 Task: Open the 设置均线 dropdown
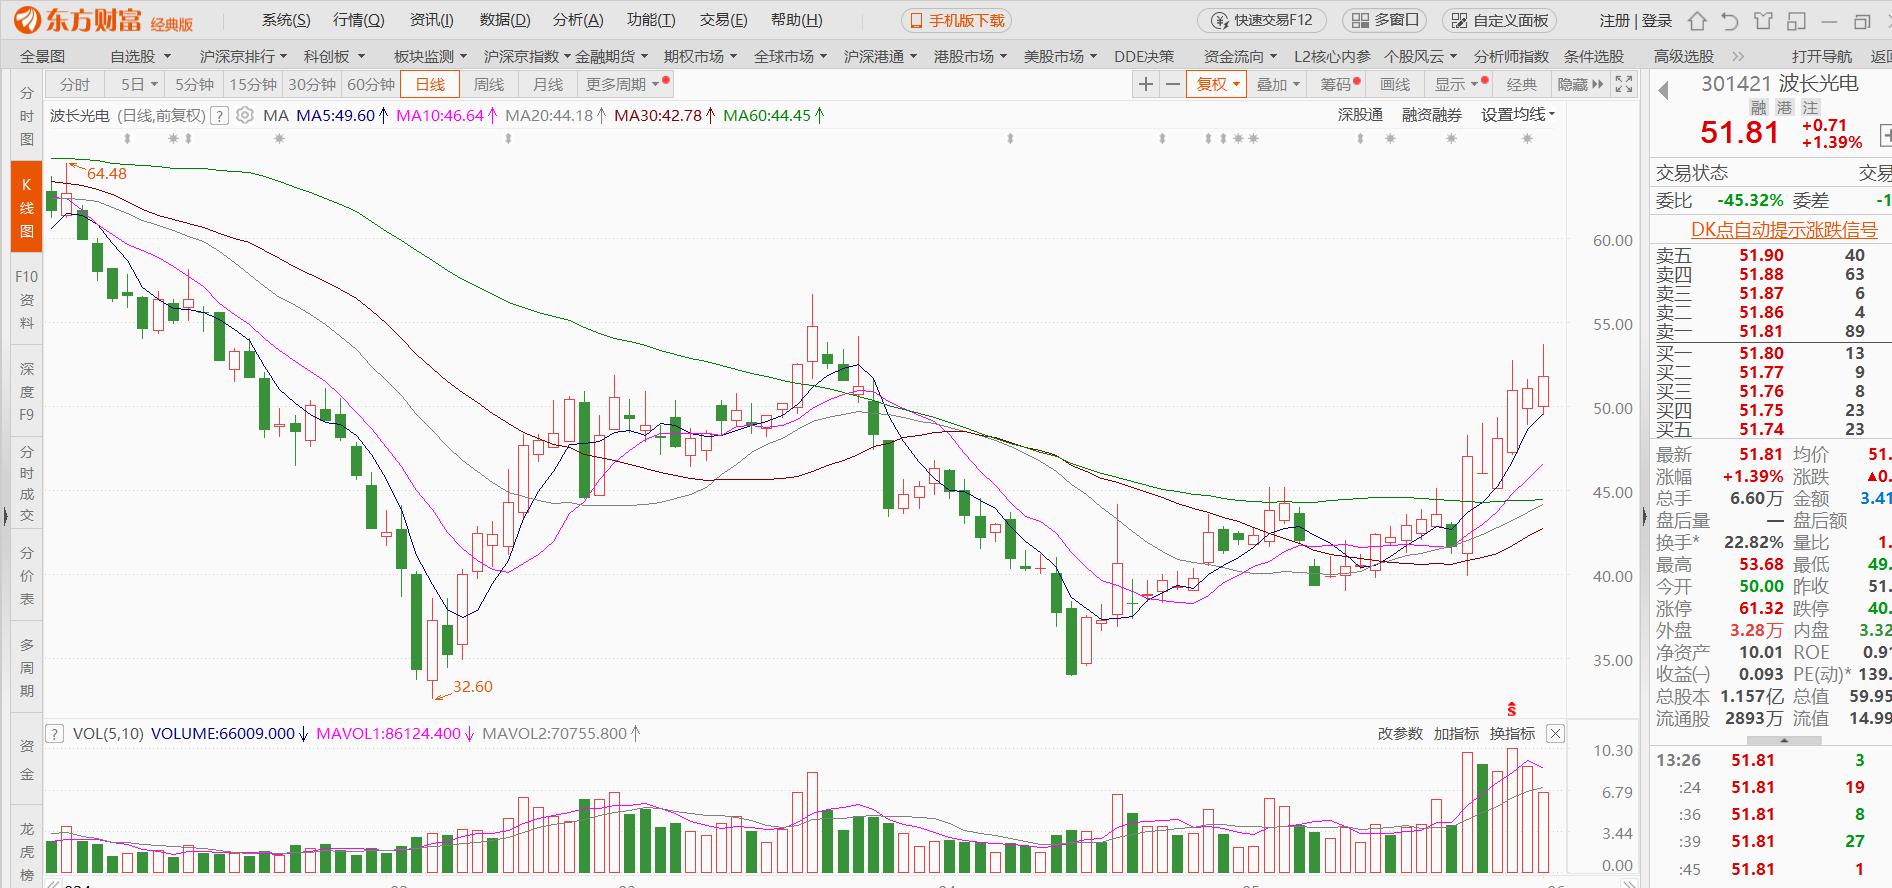point(1518,115)
